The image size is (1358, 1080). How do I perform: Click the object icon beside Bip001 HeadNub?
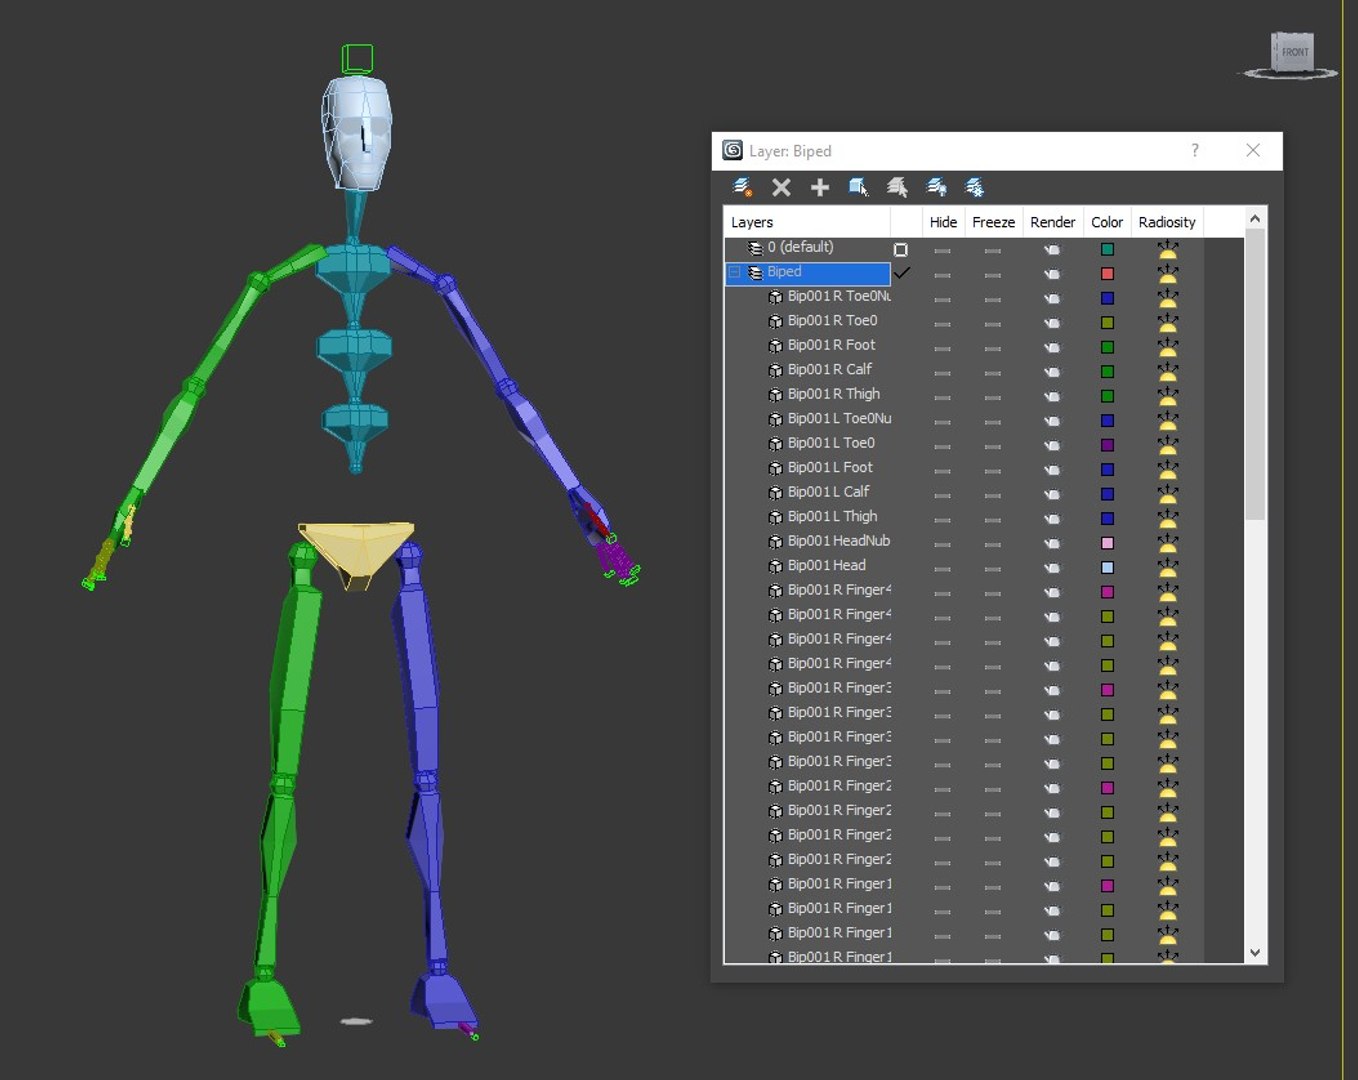pos(775,542)
